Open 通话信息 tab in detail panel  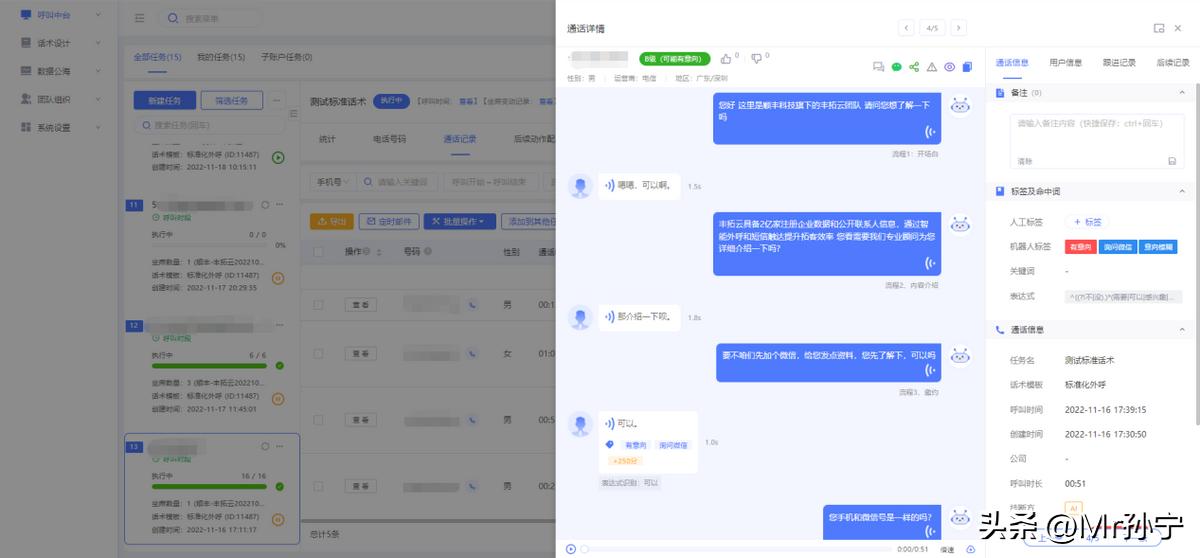(x=1012, y=62)
